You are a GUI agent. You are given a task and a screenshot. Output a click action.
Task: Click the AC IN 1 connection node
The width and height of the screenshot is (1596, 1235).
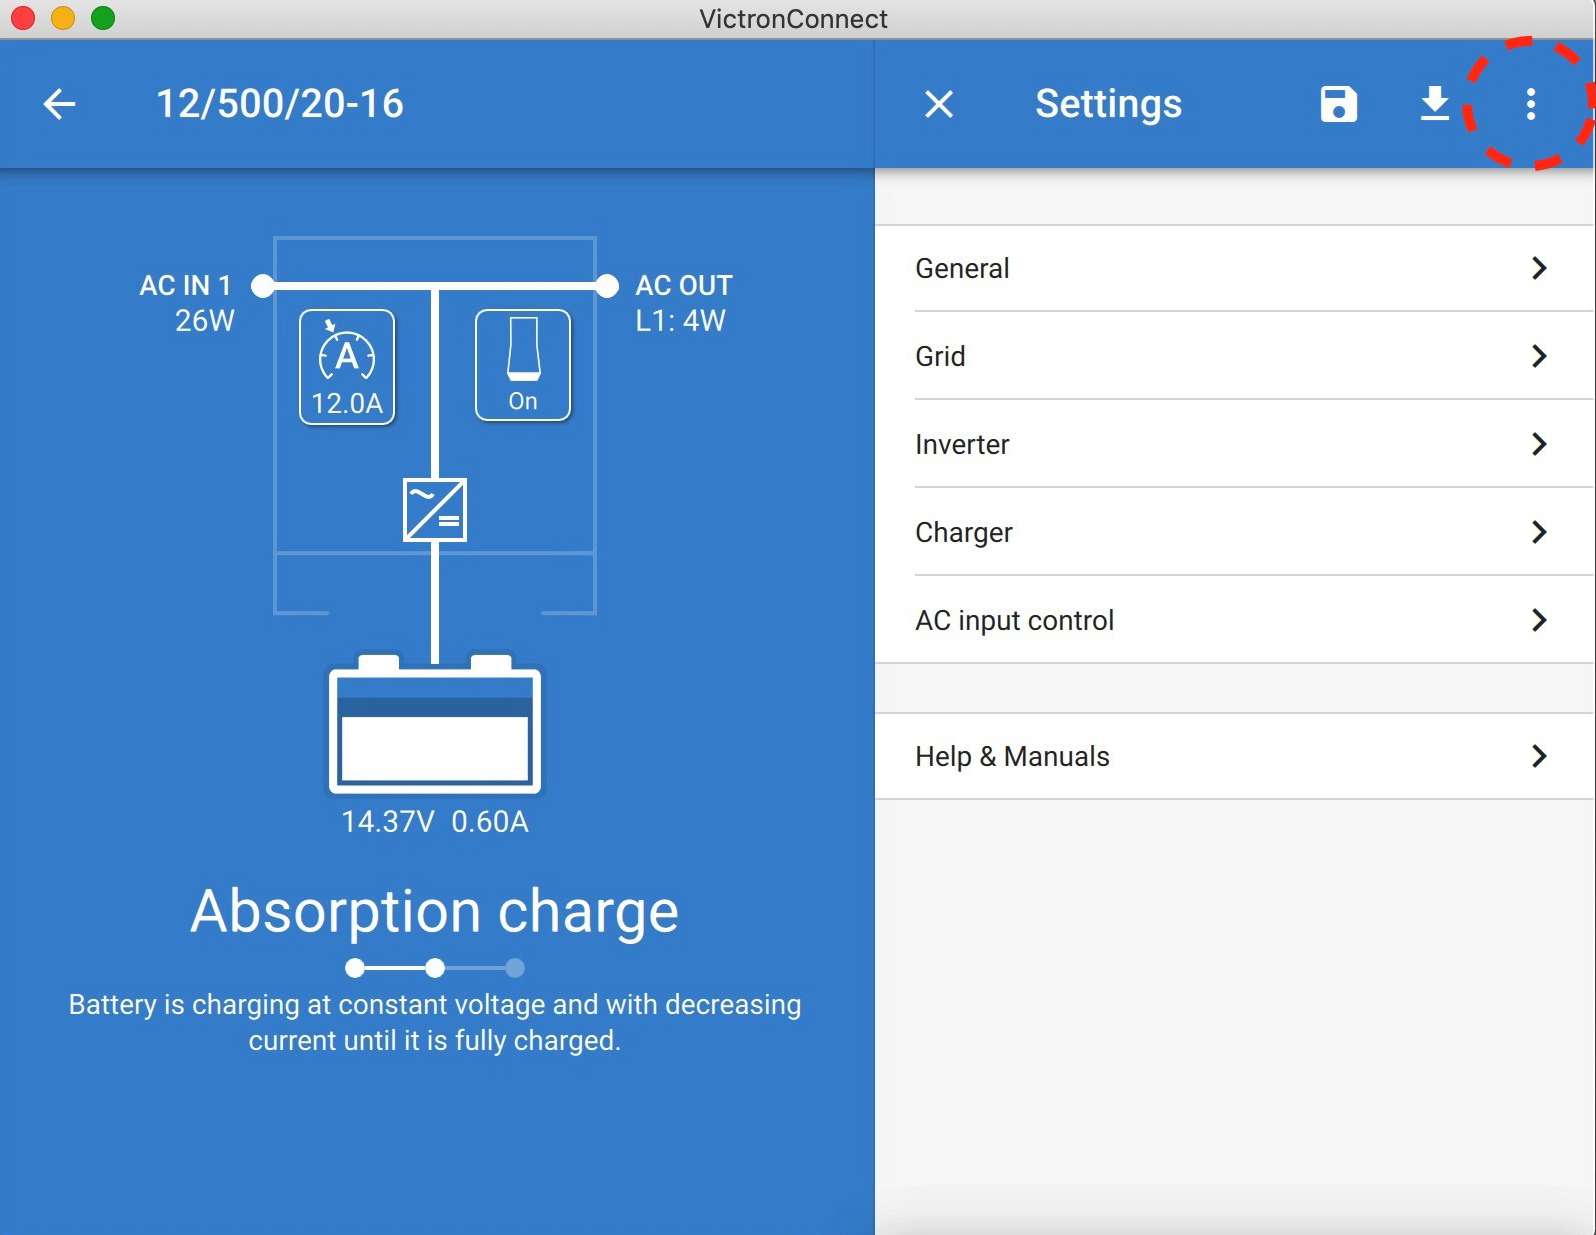click(x=263, y=286)
